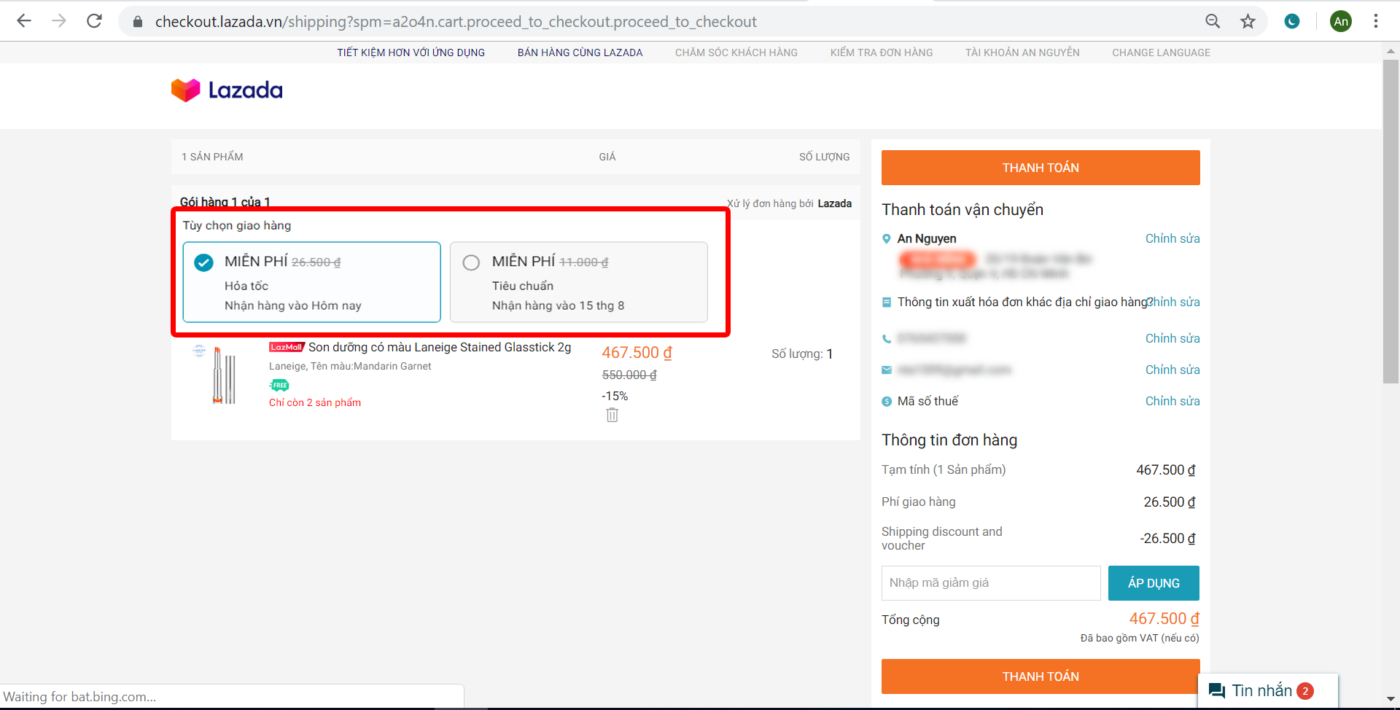Click the browser address bar URL

tap(455, 21)
